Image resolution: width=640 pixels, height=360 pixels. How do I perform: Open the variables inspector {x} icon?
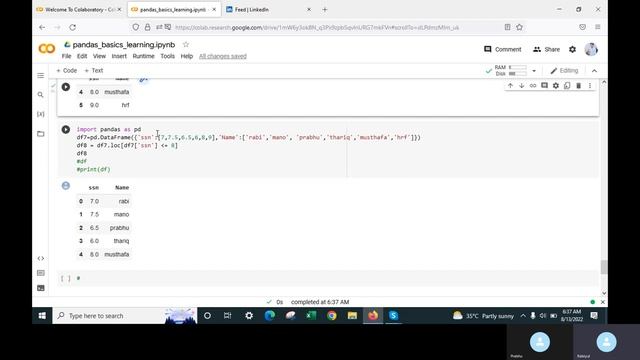40,114
